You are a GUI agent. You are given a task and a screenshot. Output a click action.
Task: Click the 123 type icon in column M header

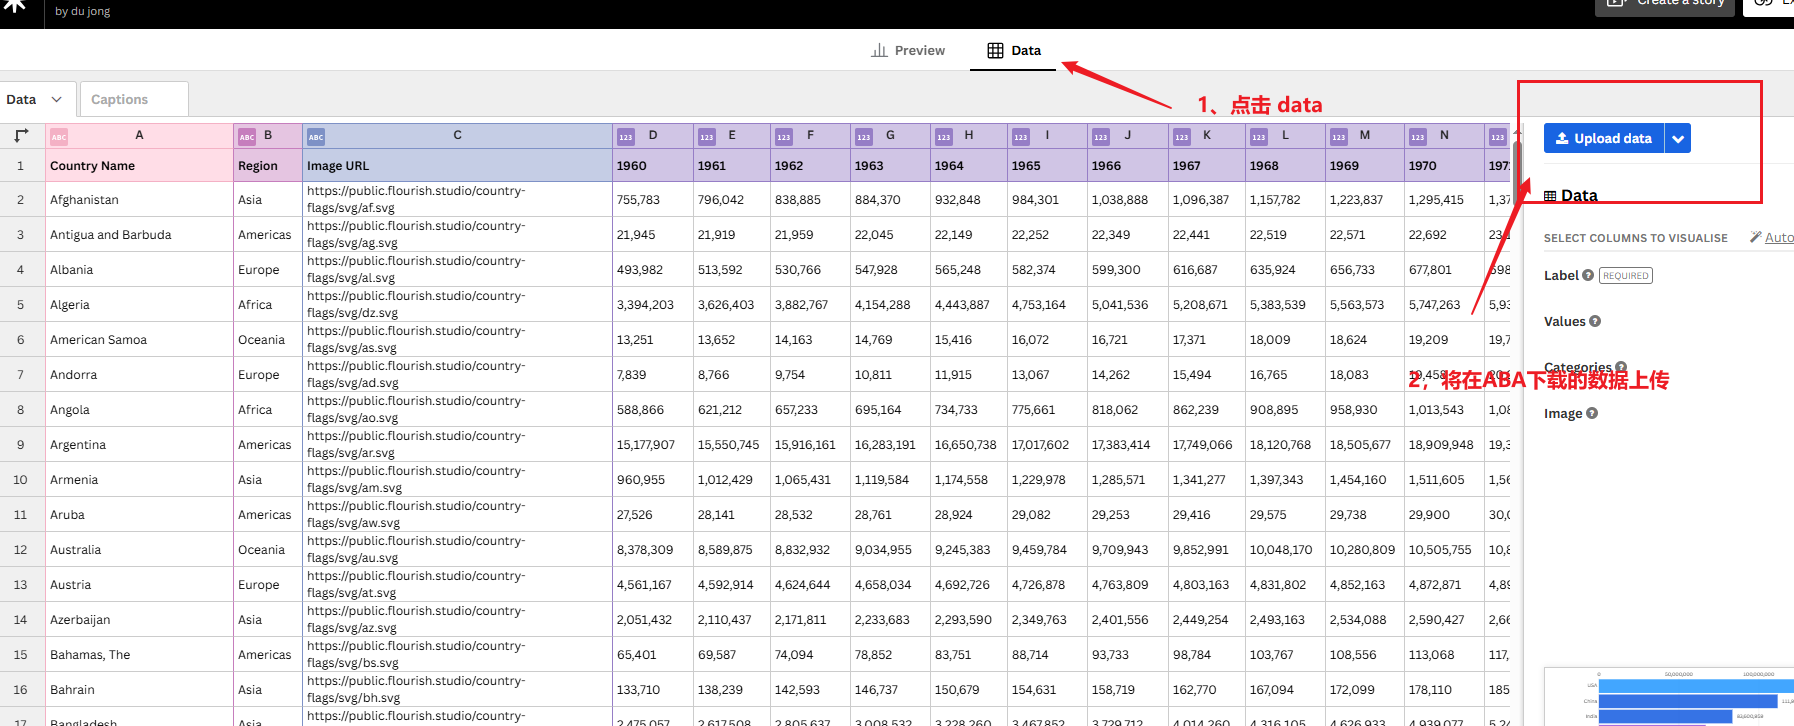[1339, 137]
